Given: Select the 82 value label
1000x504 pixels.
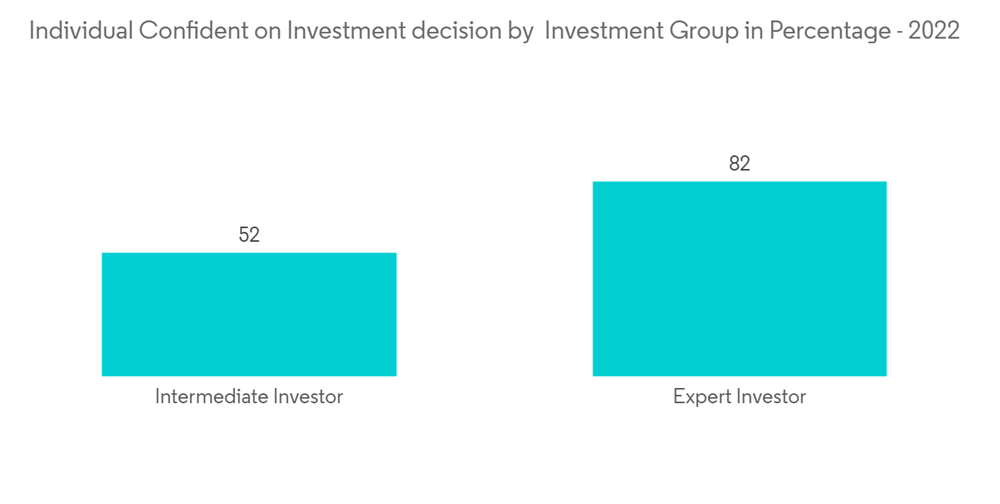Looking at the screenshot, I should click(739, 164).
